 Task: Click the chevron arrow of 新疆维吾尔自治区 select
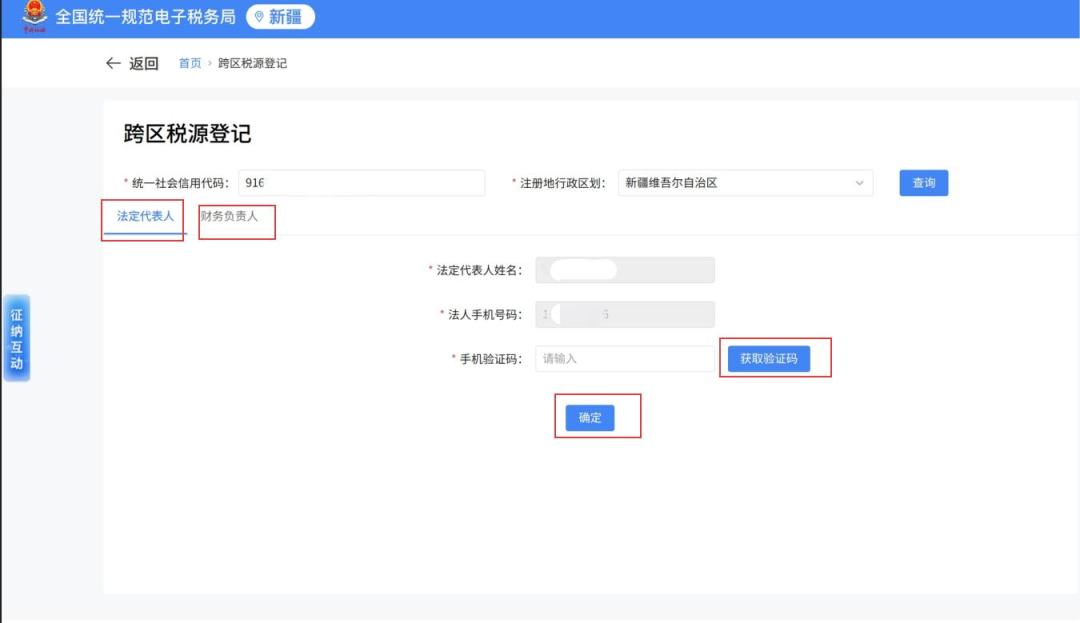click(859, 183)
